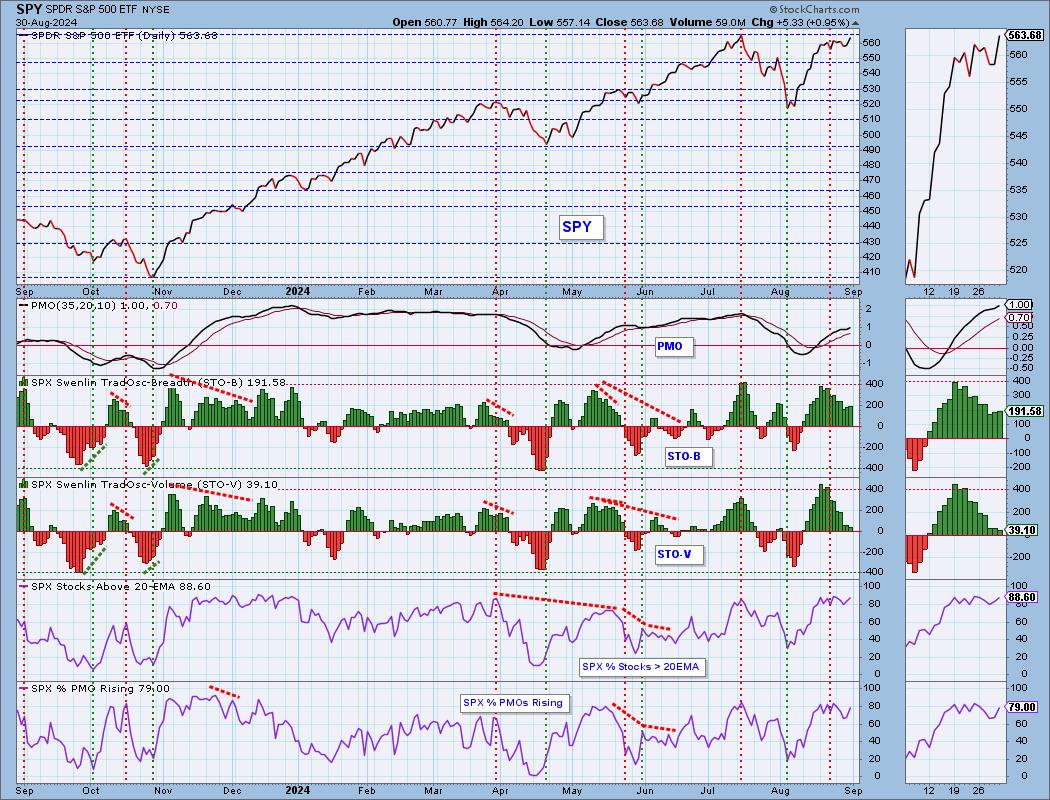Click the 410 level on main price axis
This screenshot has width=1050, height=800.
click(871, 272)
